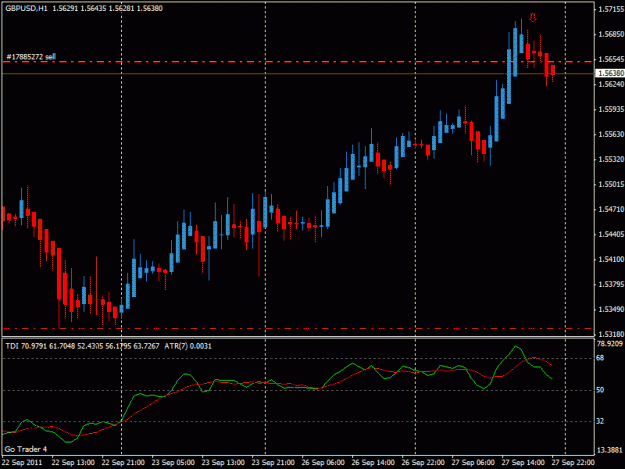This screenshot has height=469, width=625.
Task: Click indicator scale value 78.9209
Action: tap(609, 343)
